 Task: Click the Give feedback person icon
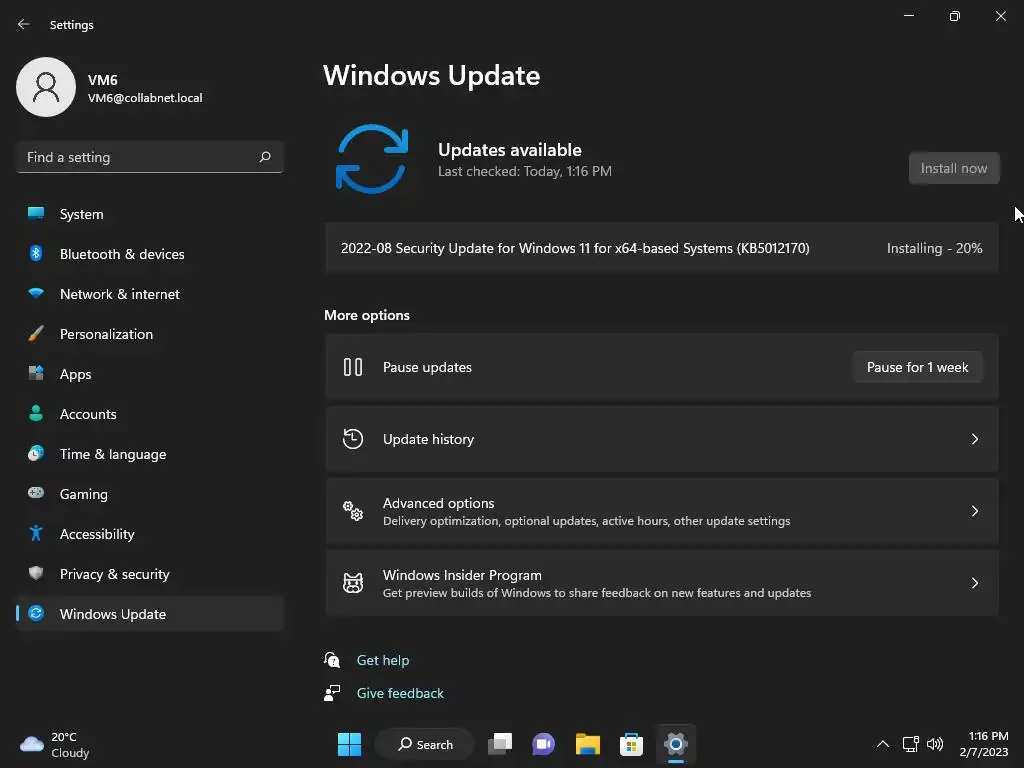pyautogui.click(x=332, y=693)
